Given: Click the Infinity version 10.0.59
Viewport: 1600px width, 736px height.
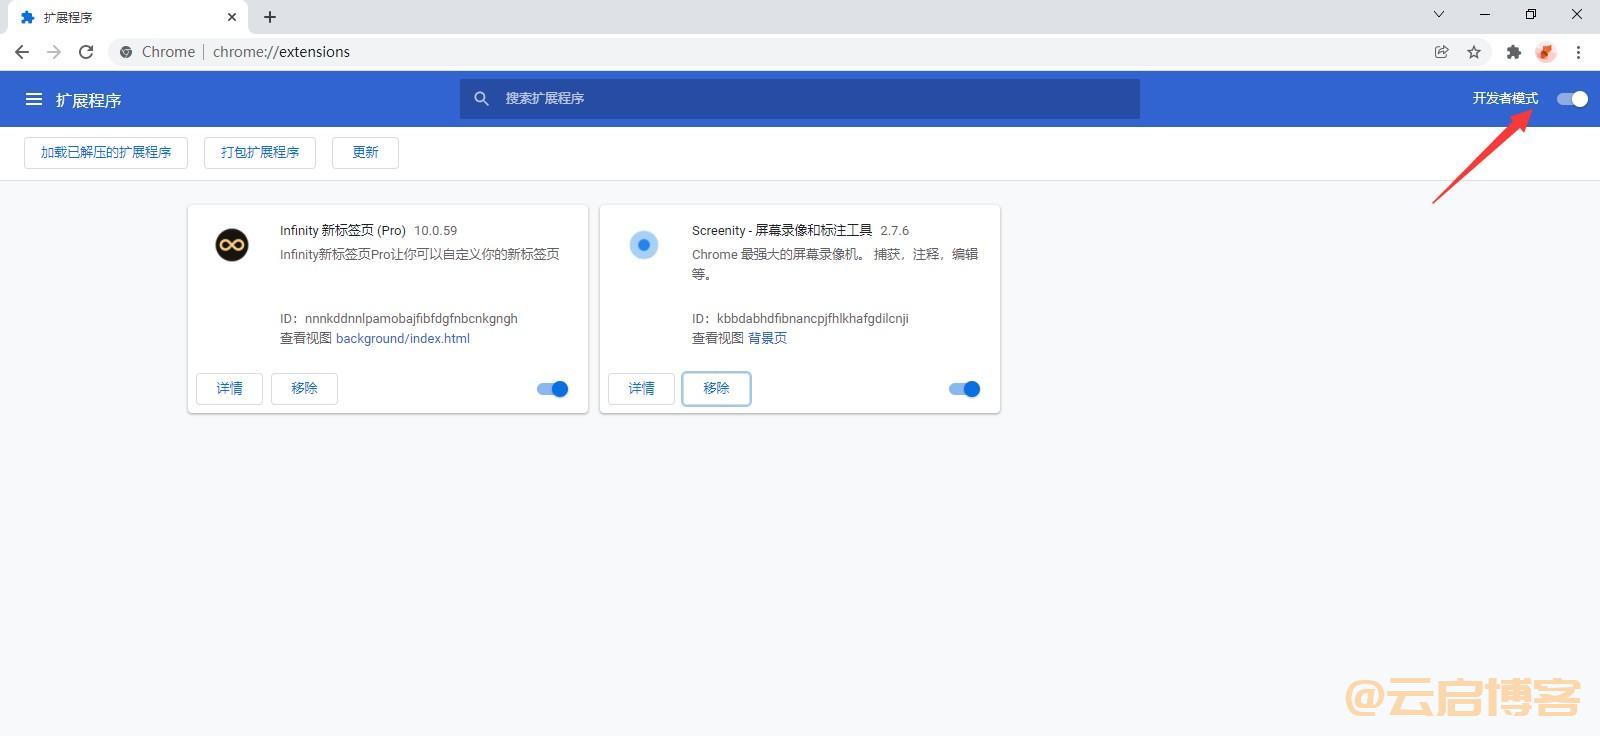Looking at the screenshot, I should pyautogui.click(x=435, y=230).
